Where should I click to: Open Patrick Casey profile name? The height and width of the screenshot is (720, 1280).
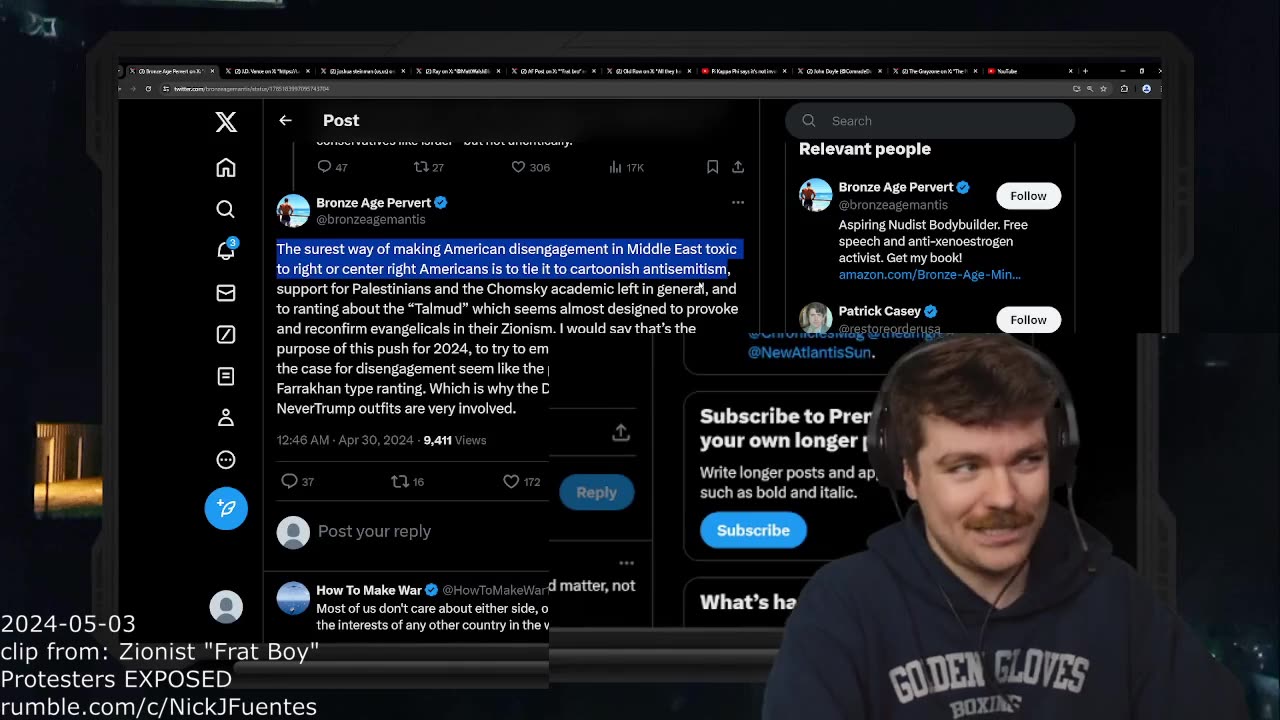click(x=879, y=311)
